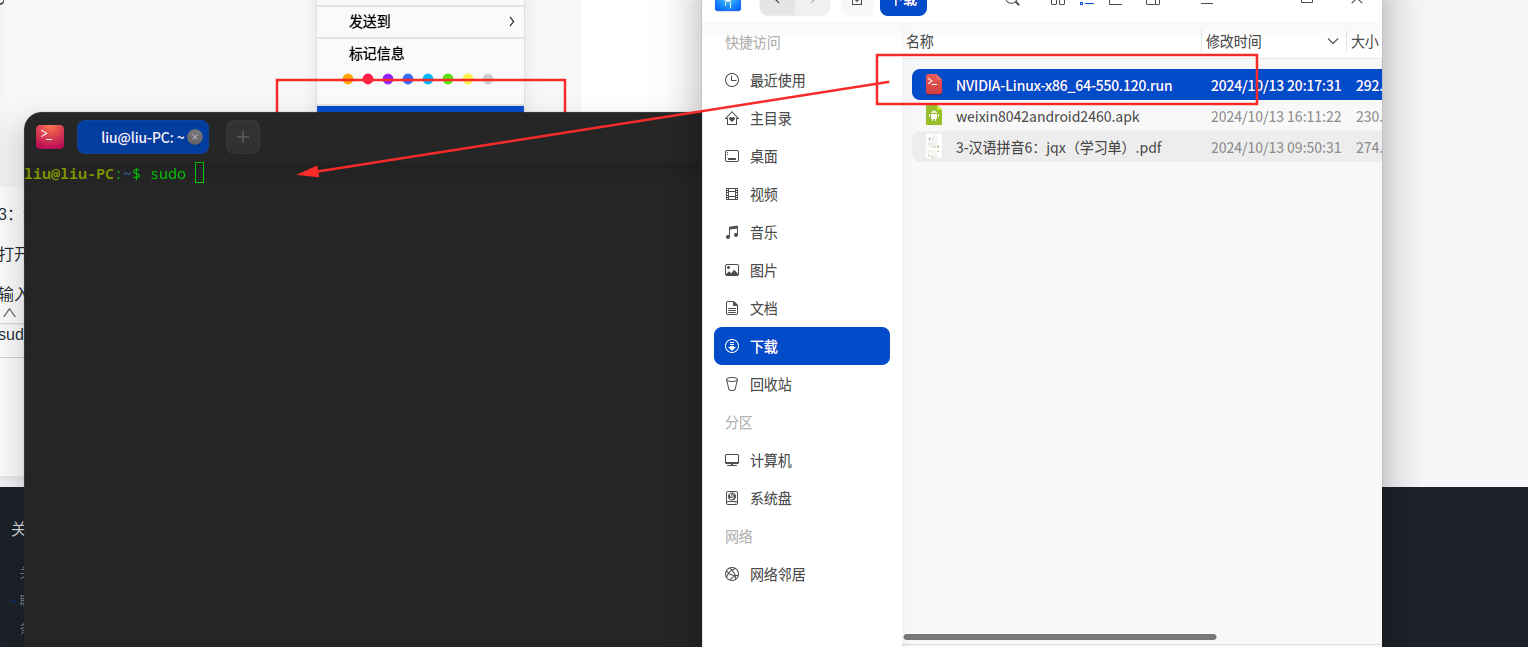Viewport: 1528px width, 647px height.
Task: Click the monitor icon beside 计算机
Action: click(x=732, y=461)
